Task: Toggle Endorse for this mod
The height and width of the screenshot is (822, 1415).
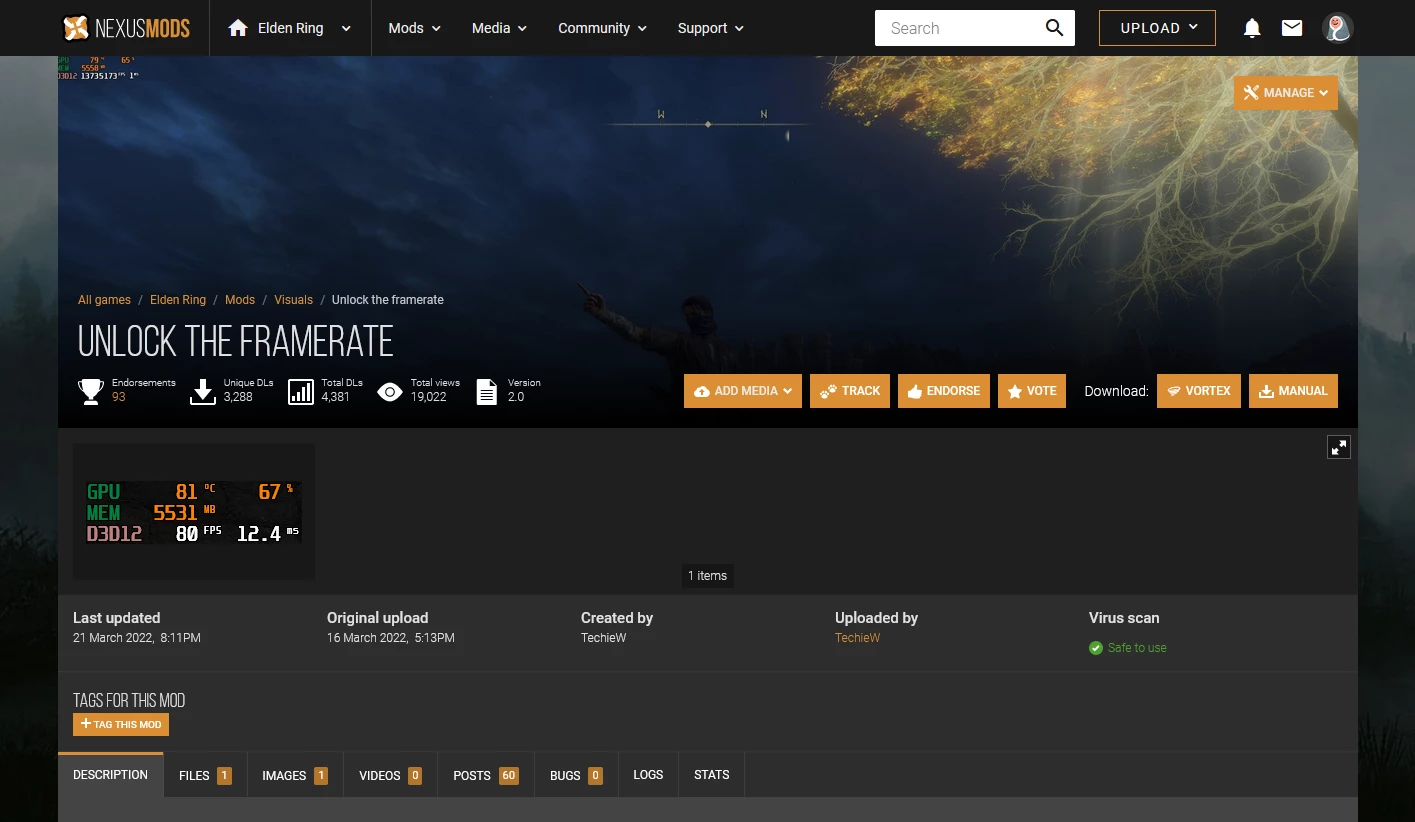Action: 943,391
